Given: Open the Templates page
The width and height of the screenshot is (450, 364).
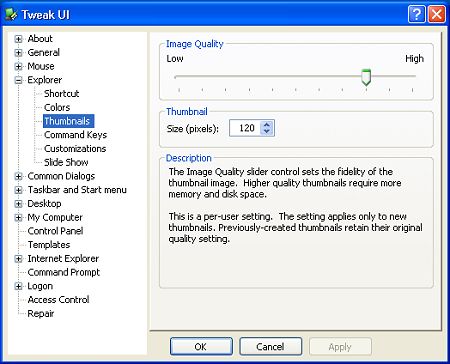Looking at the screenshot, I should [x=49, y=245].
